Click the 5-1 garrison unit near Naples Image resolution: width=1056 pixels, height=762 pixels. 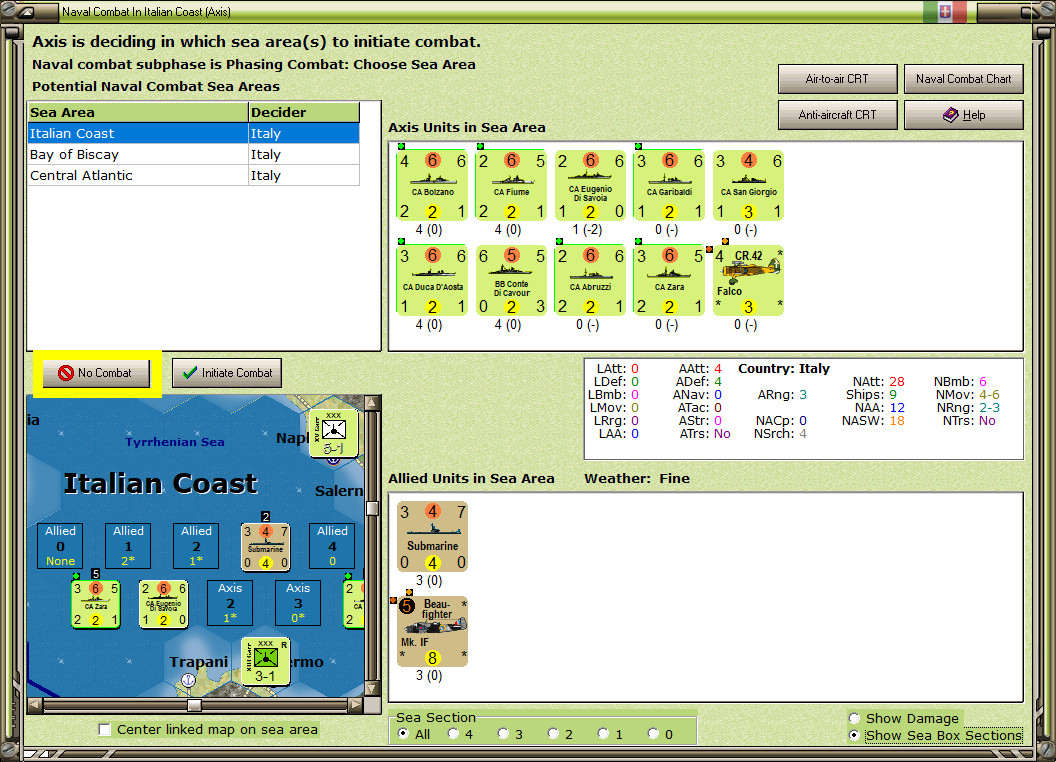tap(334, 433)
